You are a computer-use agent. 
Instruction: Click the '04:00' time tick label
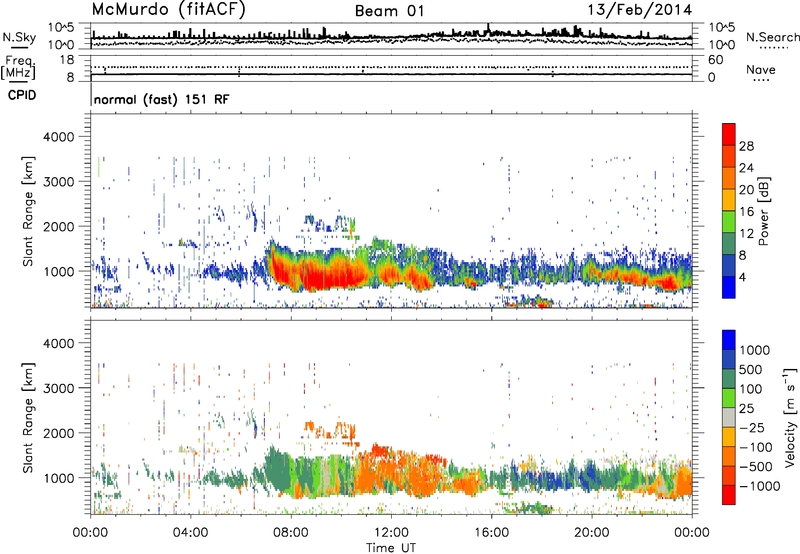point(191,533)
